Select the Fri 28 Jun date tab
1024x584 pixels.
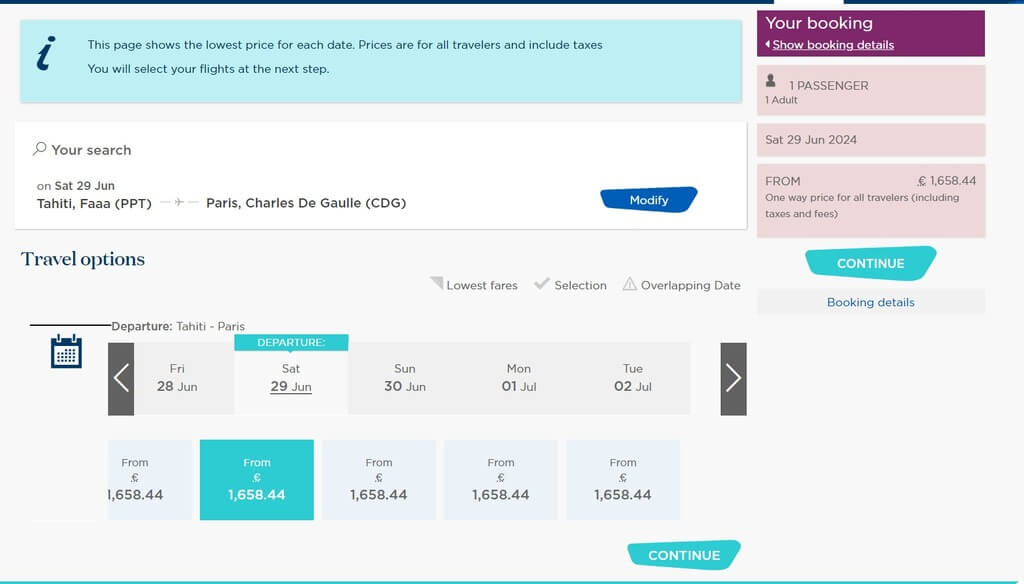177,378
